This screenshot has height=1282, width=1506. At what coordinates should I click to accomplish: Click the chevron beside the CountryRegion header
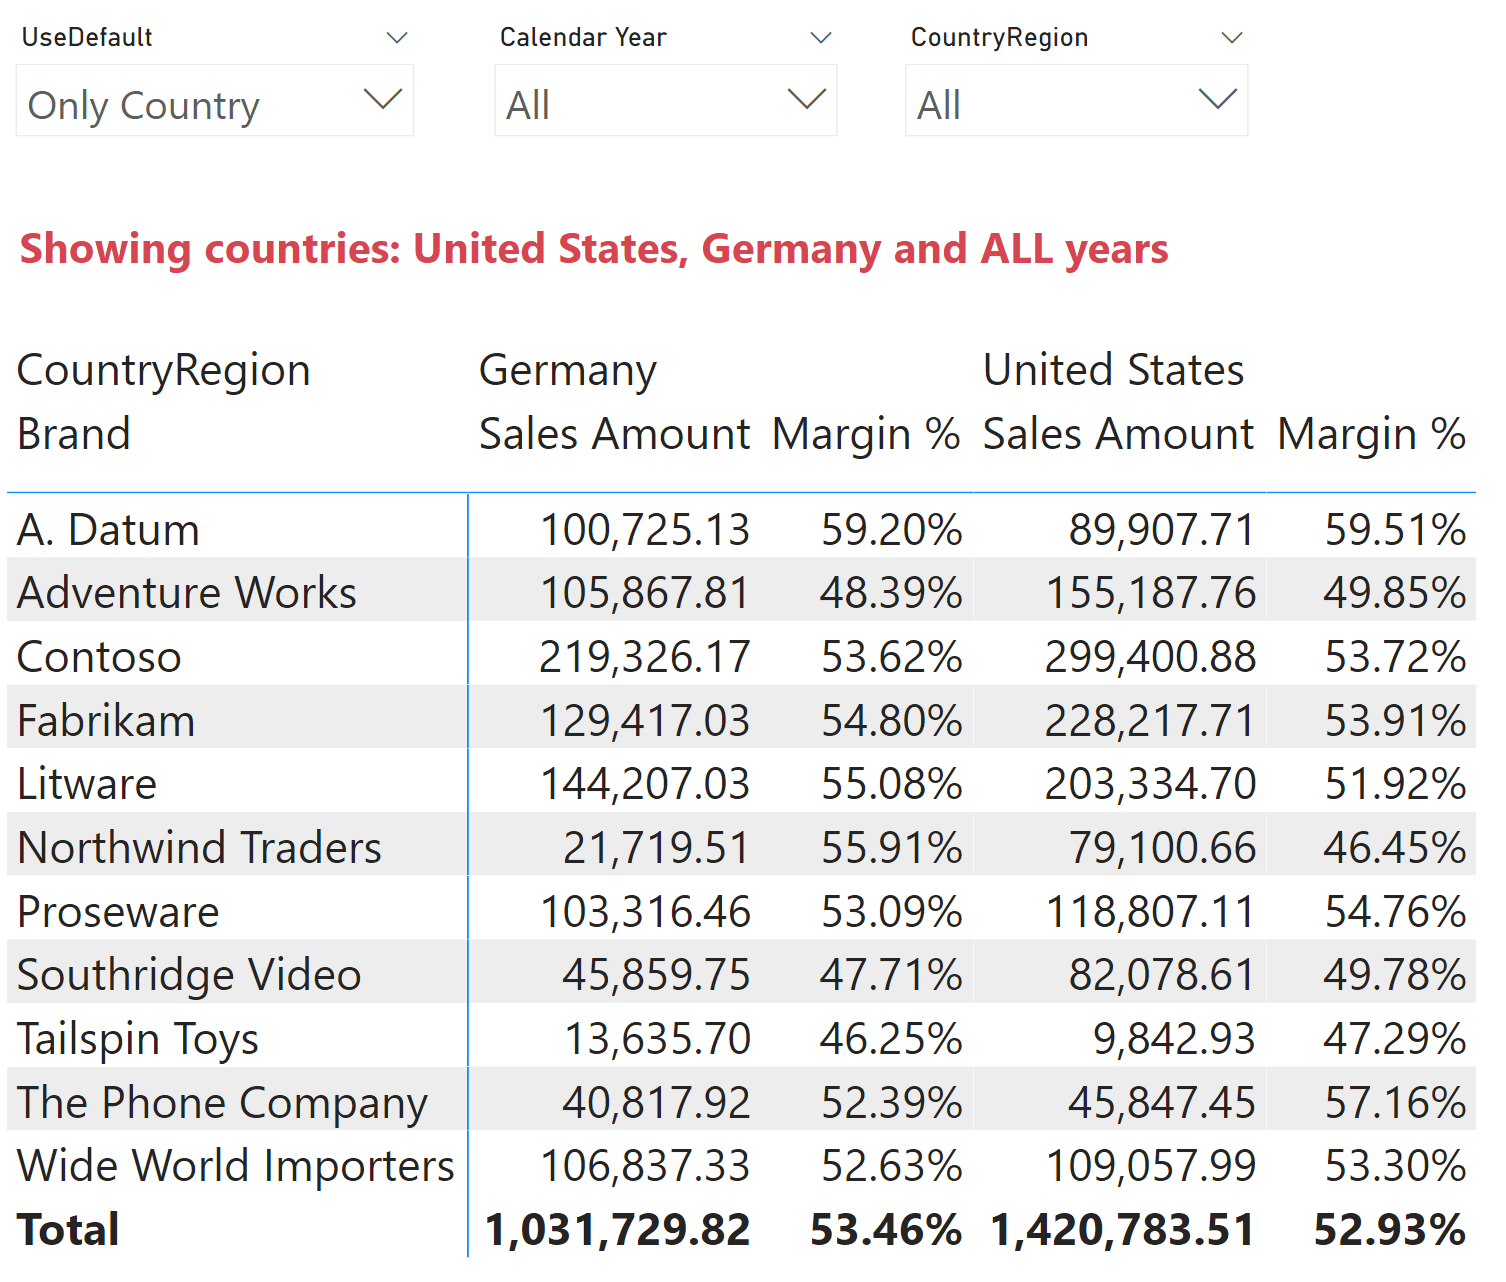coord(1231,37)
